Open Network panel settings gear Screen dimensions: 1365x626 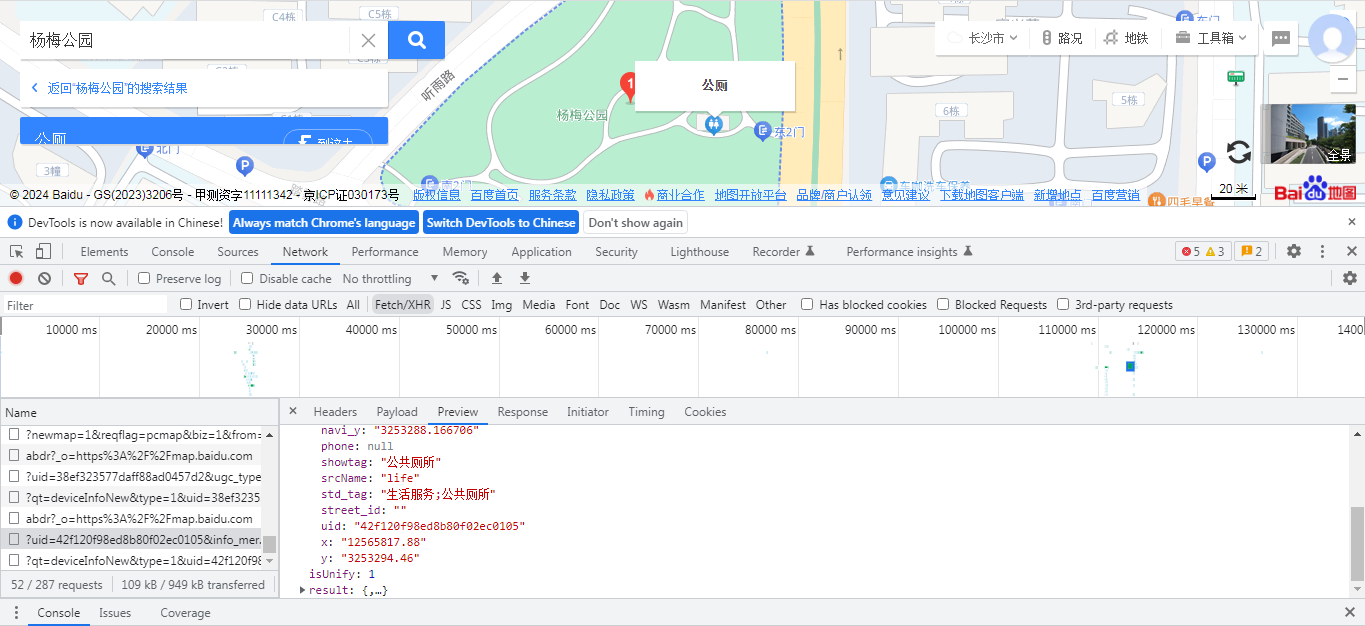[1350, 278]
